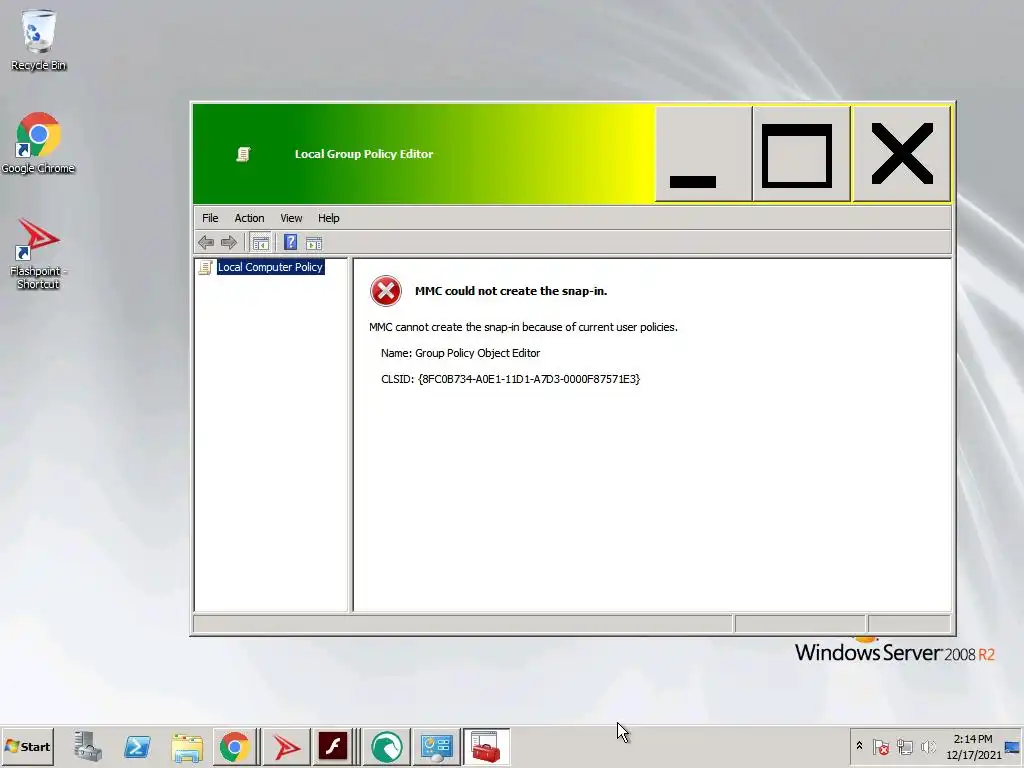This screenshot has width=1024, height=768.
Task: Click the volume speaker tray icon
Action: click(x=927, y=746)
